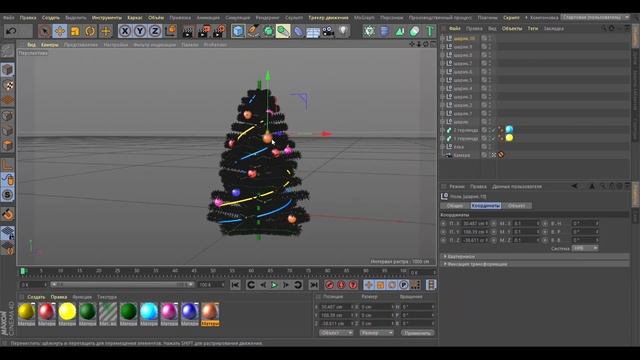The height and width of the screenshot is (360, 640).
Task: Click the Record Active Objects button
Action: pos(329,285)
